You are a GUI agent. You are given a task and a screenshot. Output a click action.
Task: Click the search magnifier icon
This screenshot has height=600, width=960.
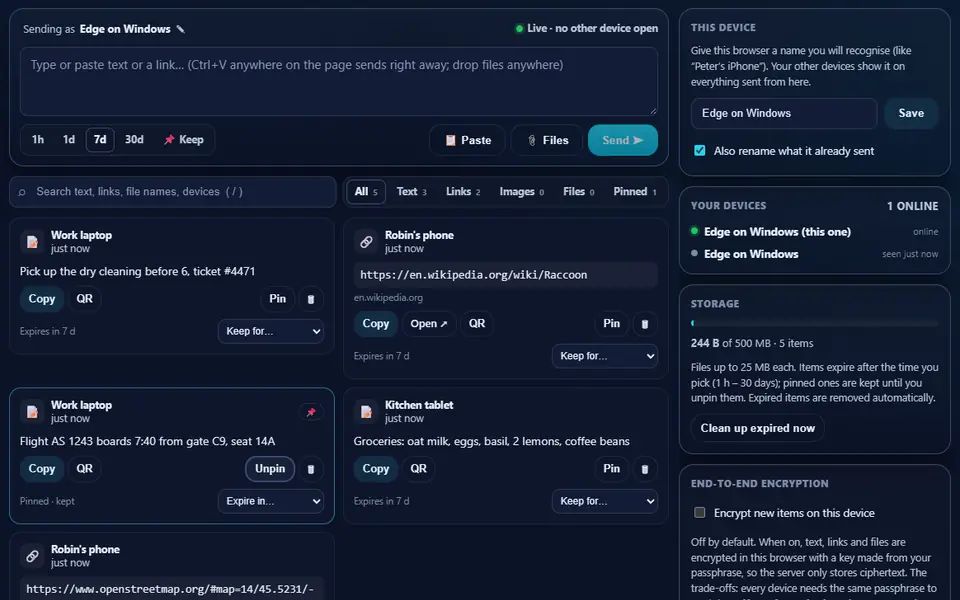pyautogui.click(x=22, y=192)
